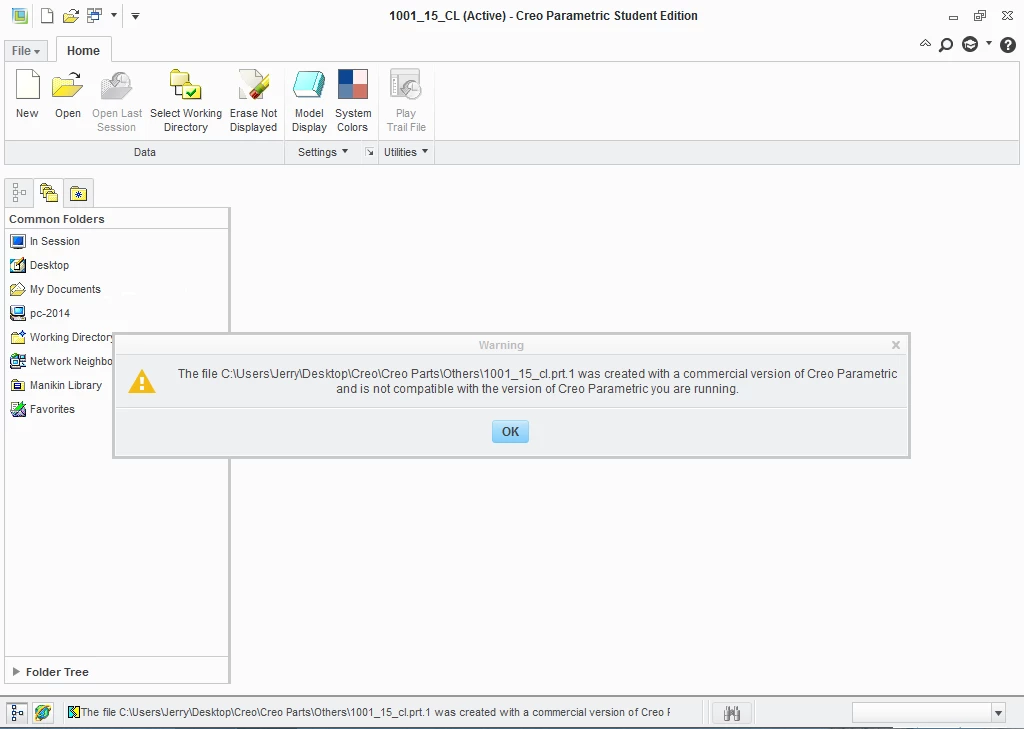Click the New file ribbon icon

point(27,85)
